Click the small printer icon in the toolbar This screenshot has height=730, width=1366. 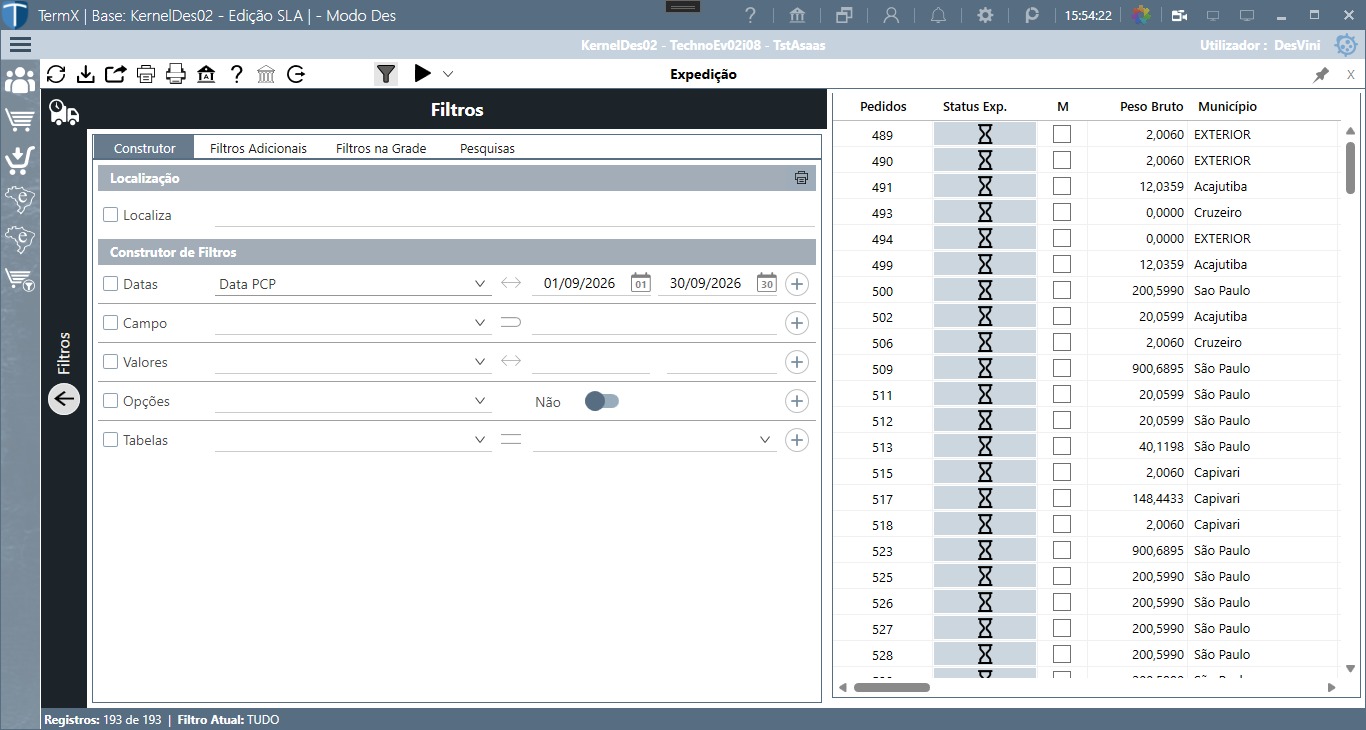pyautogui.click(x=146, y=74)
